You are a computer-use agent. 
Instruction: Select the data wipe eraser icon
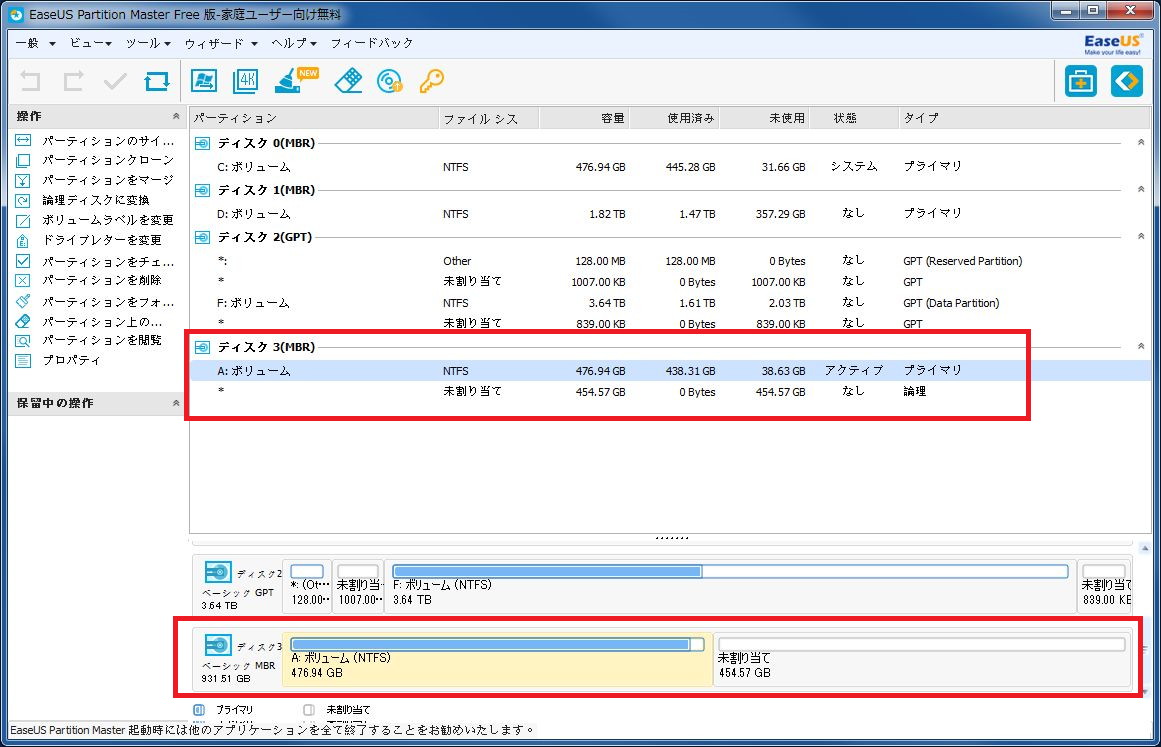348,81
